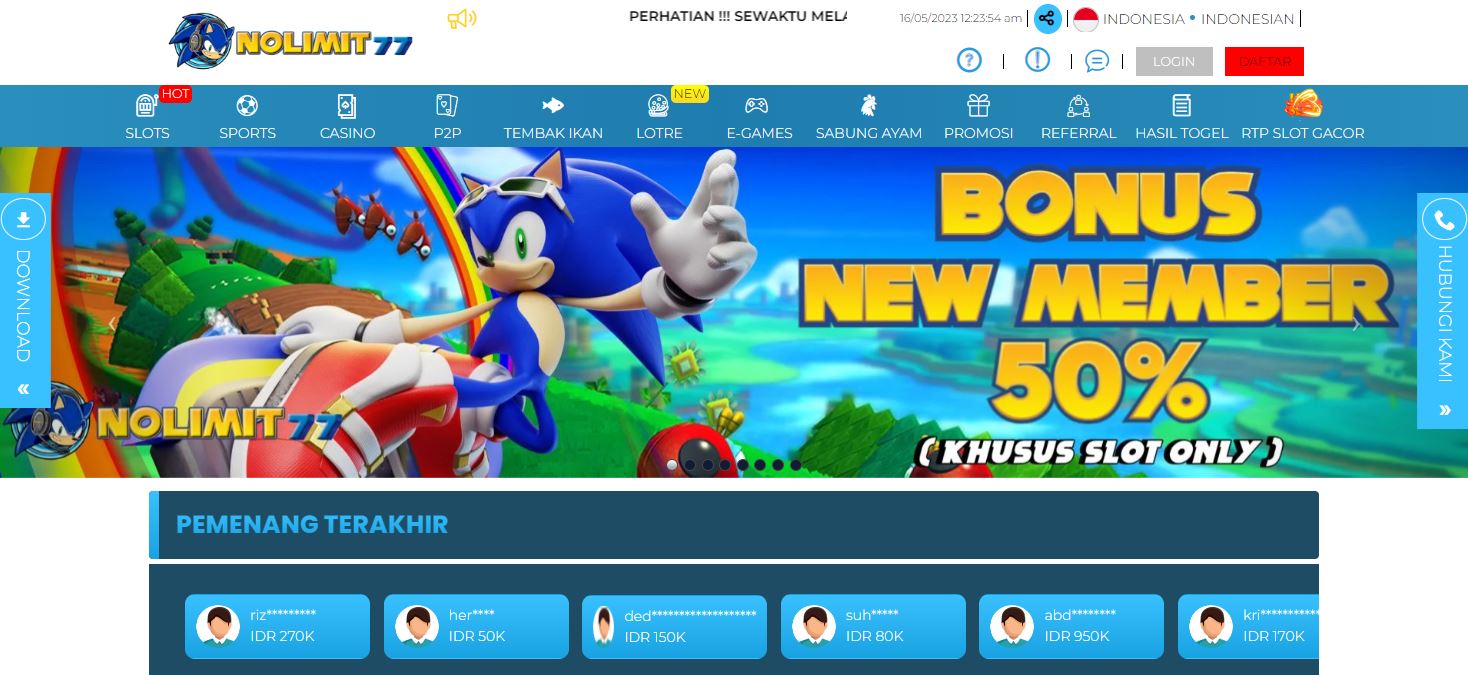
Task: Click IDR 80K winner amount
Action: [874, 636]
